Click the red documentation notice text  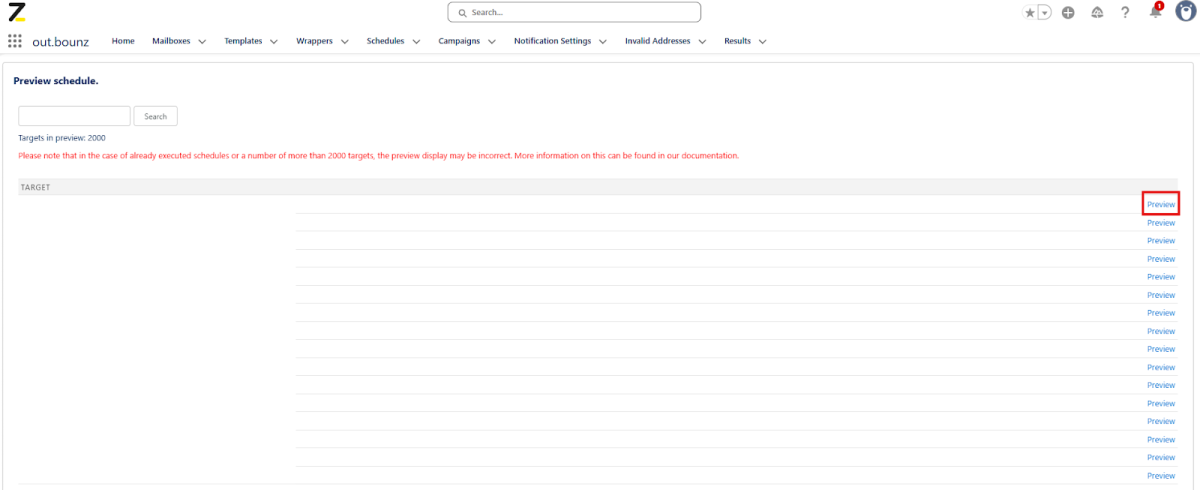[378, 156]
